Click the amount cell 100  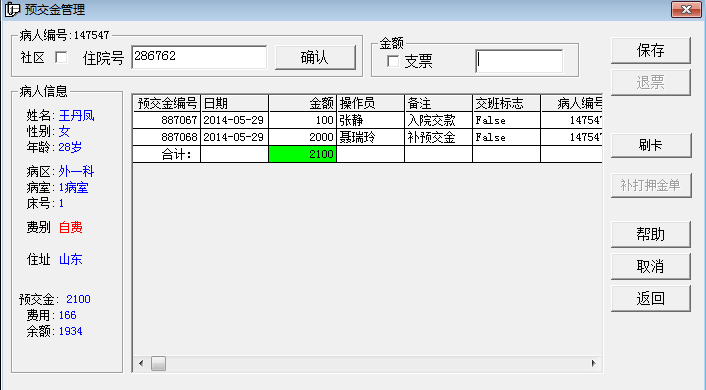click(x=303, y=120)
